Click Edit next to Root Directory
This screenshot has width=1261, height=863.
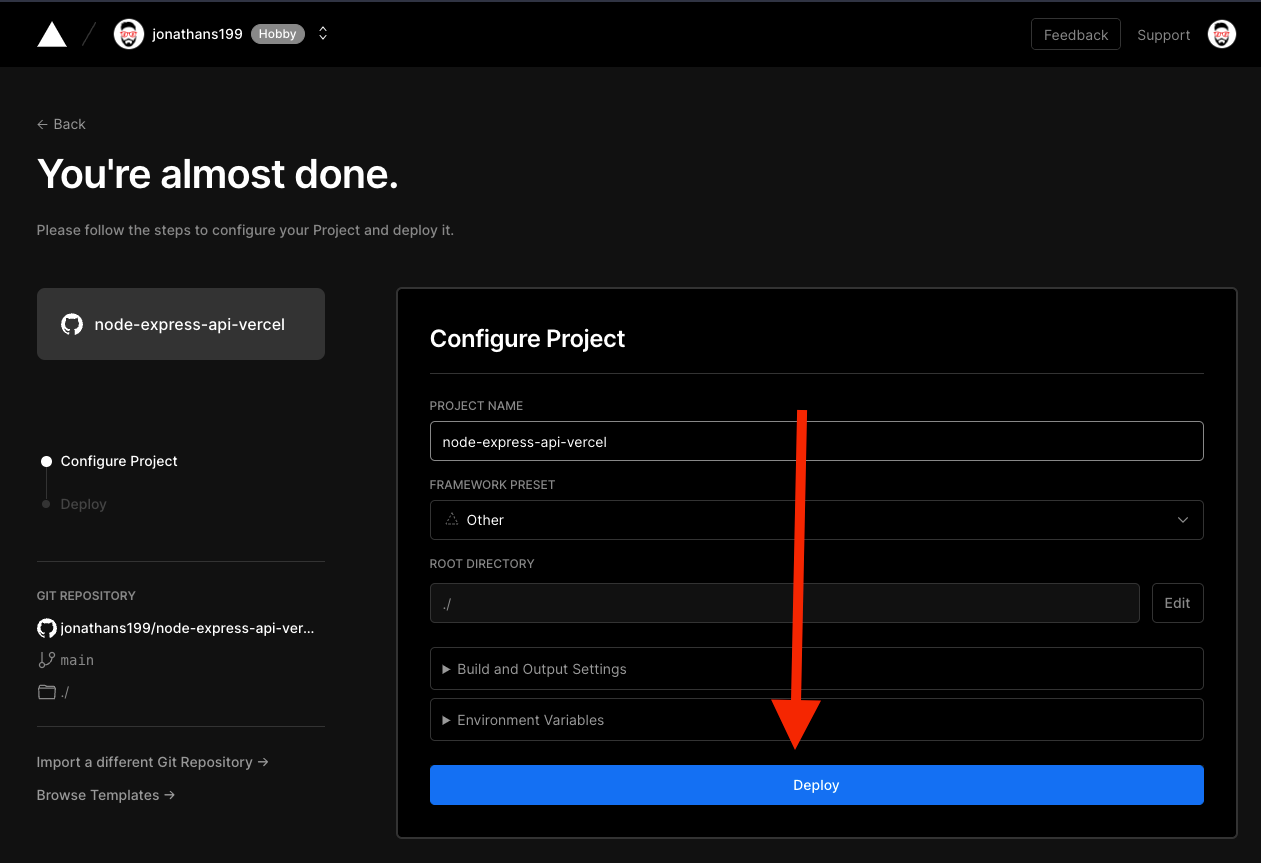[x=1177, y=603]
